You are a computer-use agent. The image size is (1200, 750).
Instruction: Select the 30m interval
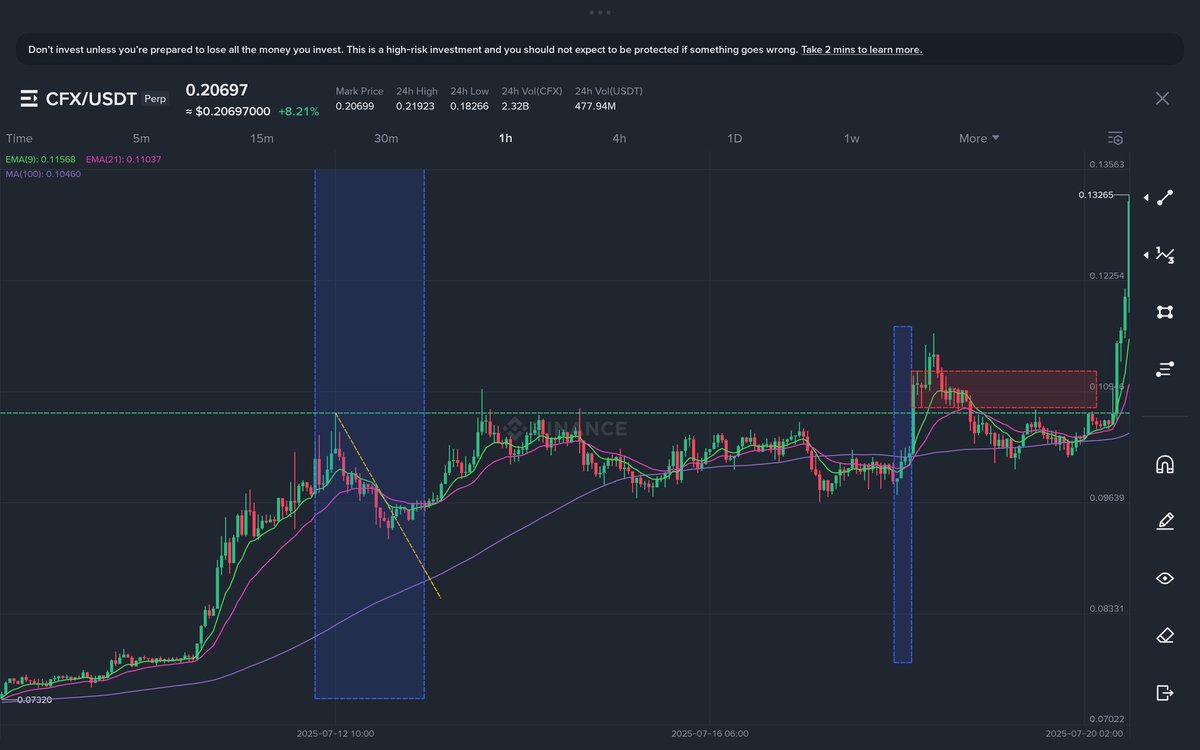click(x=386, y=138)
